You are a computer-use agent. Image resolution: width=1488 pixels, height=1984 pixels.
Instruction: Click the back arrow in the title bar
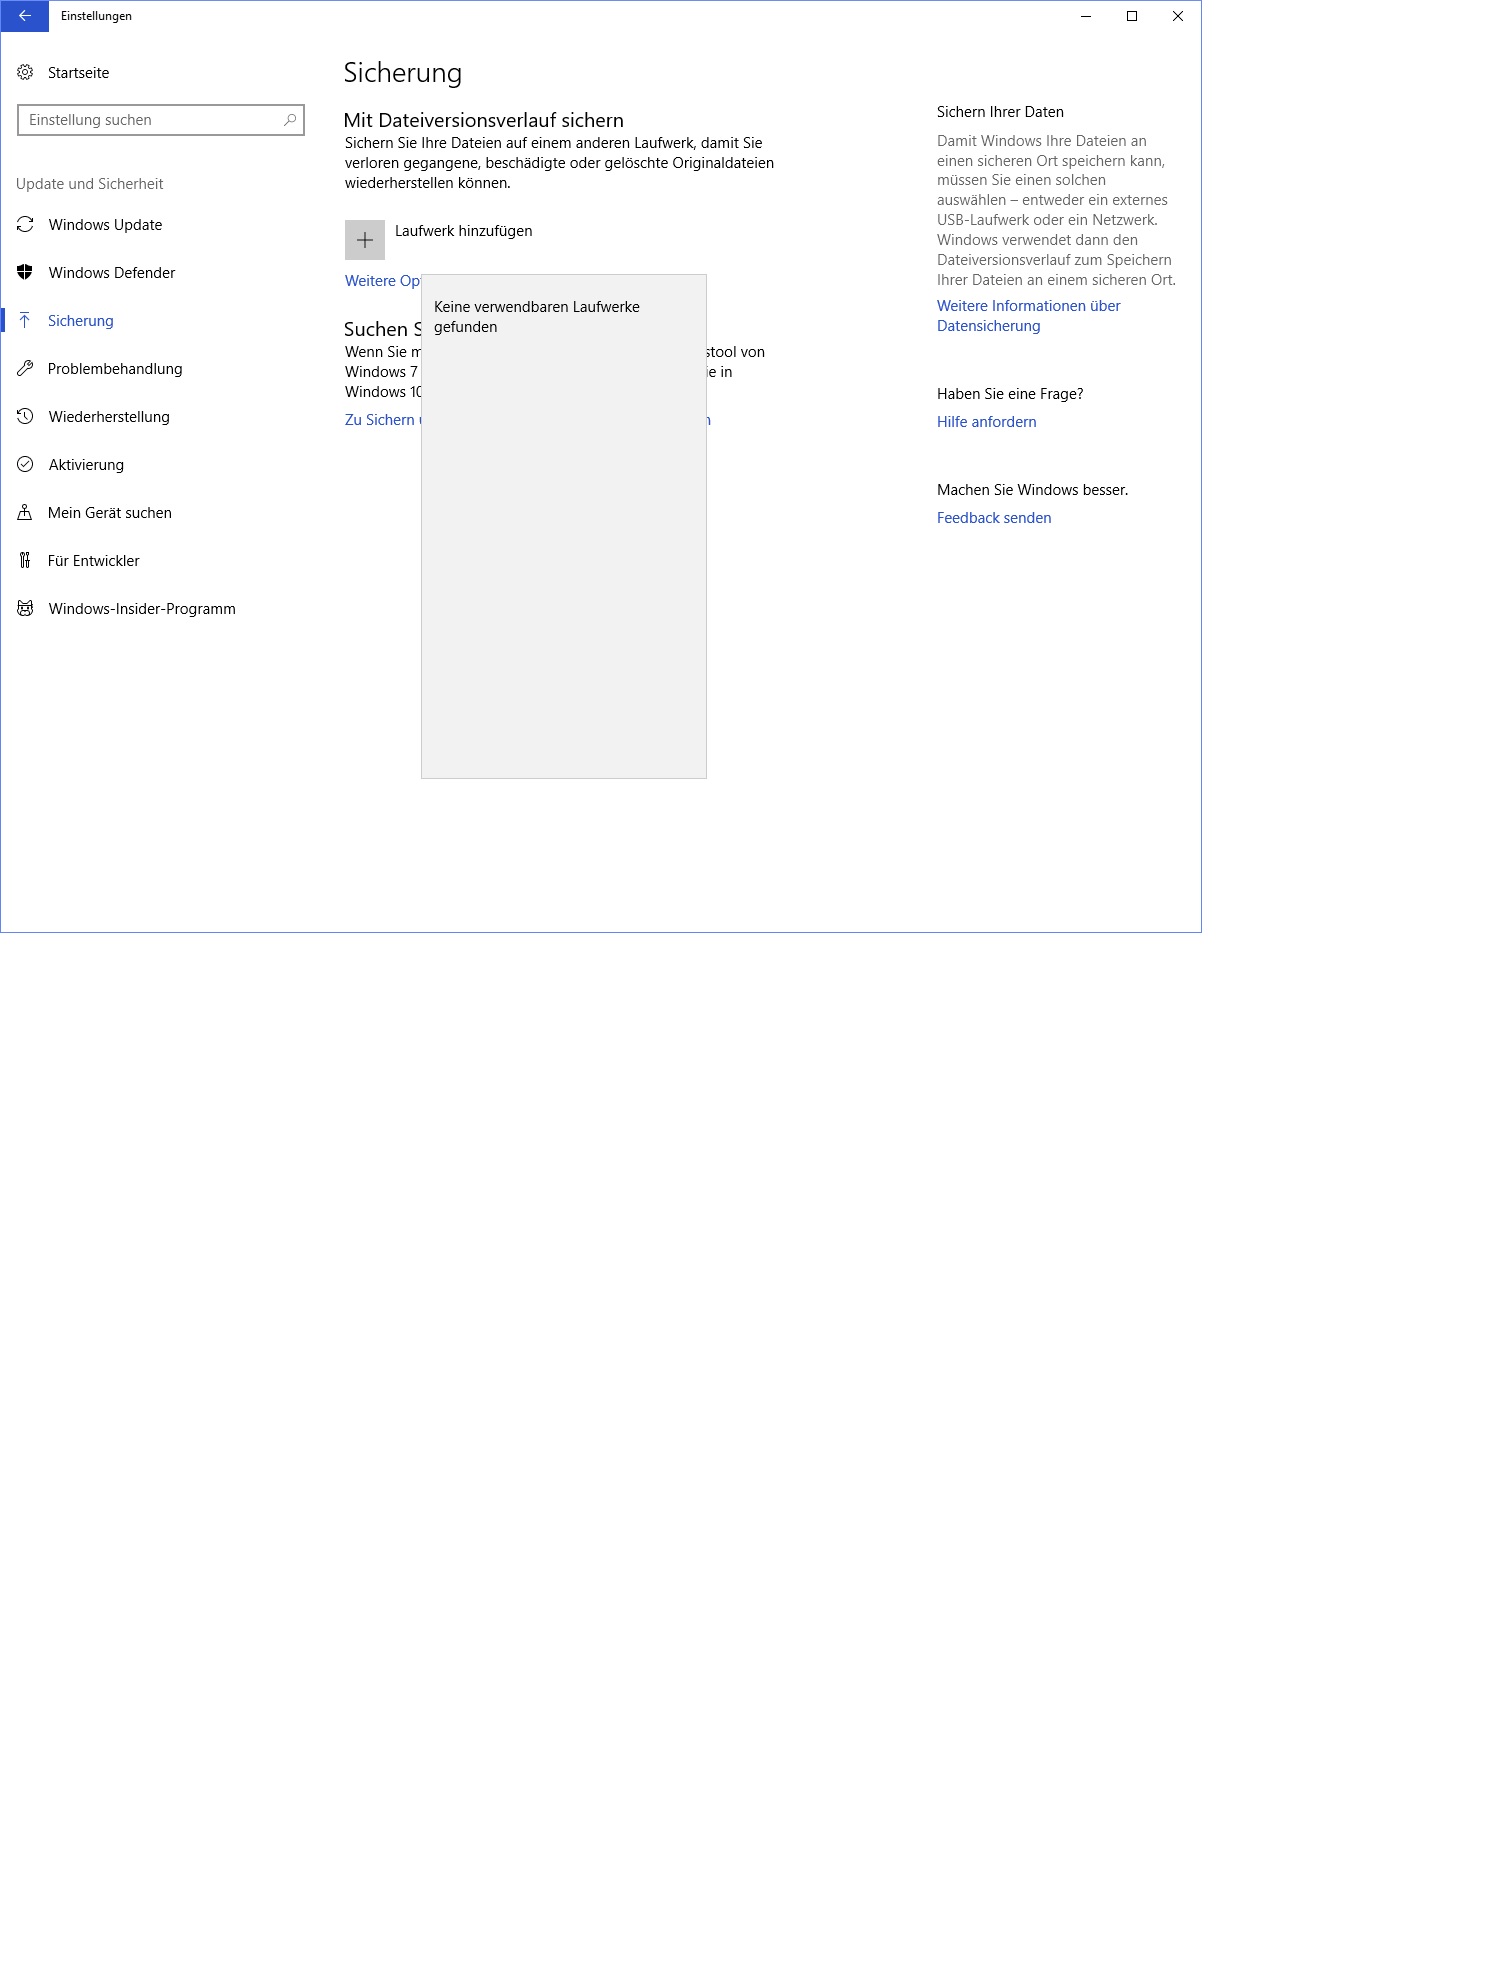pyautogui.click(x=24, y=16)
